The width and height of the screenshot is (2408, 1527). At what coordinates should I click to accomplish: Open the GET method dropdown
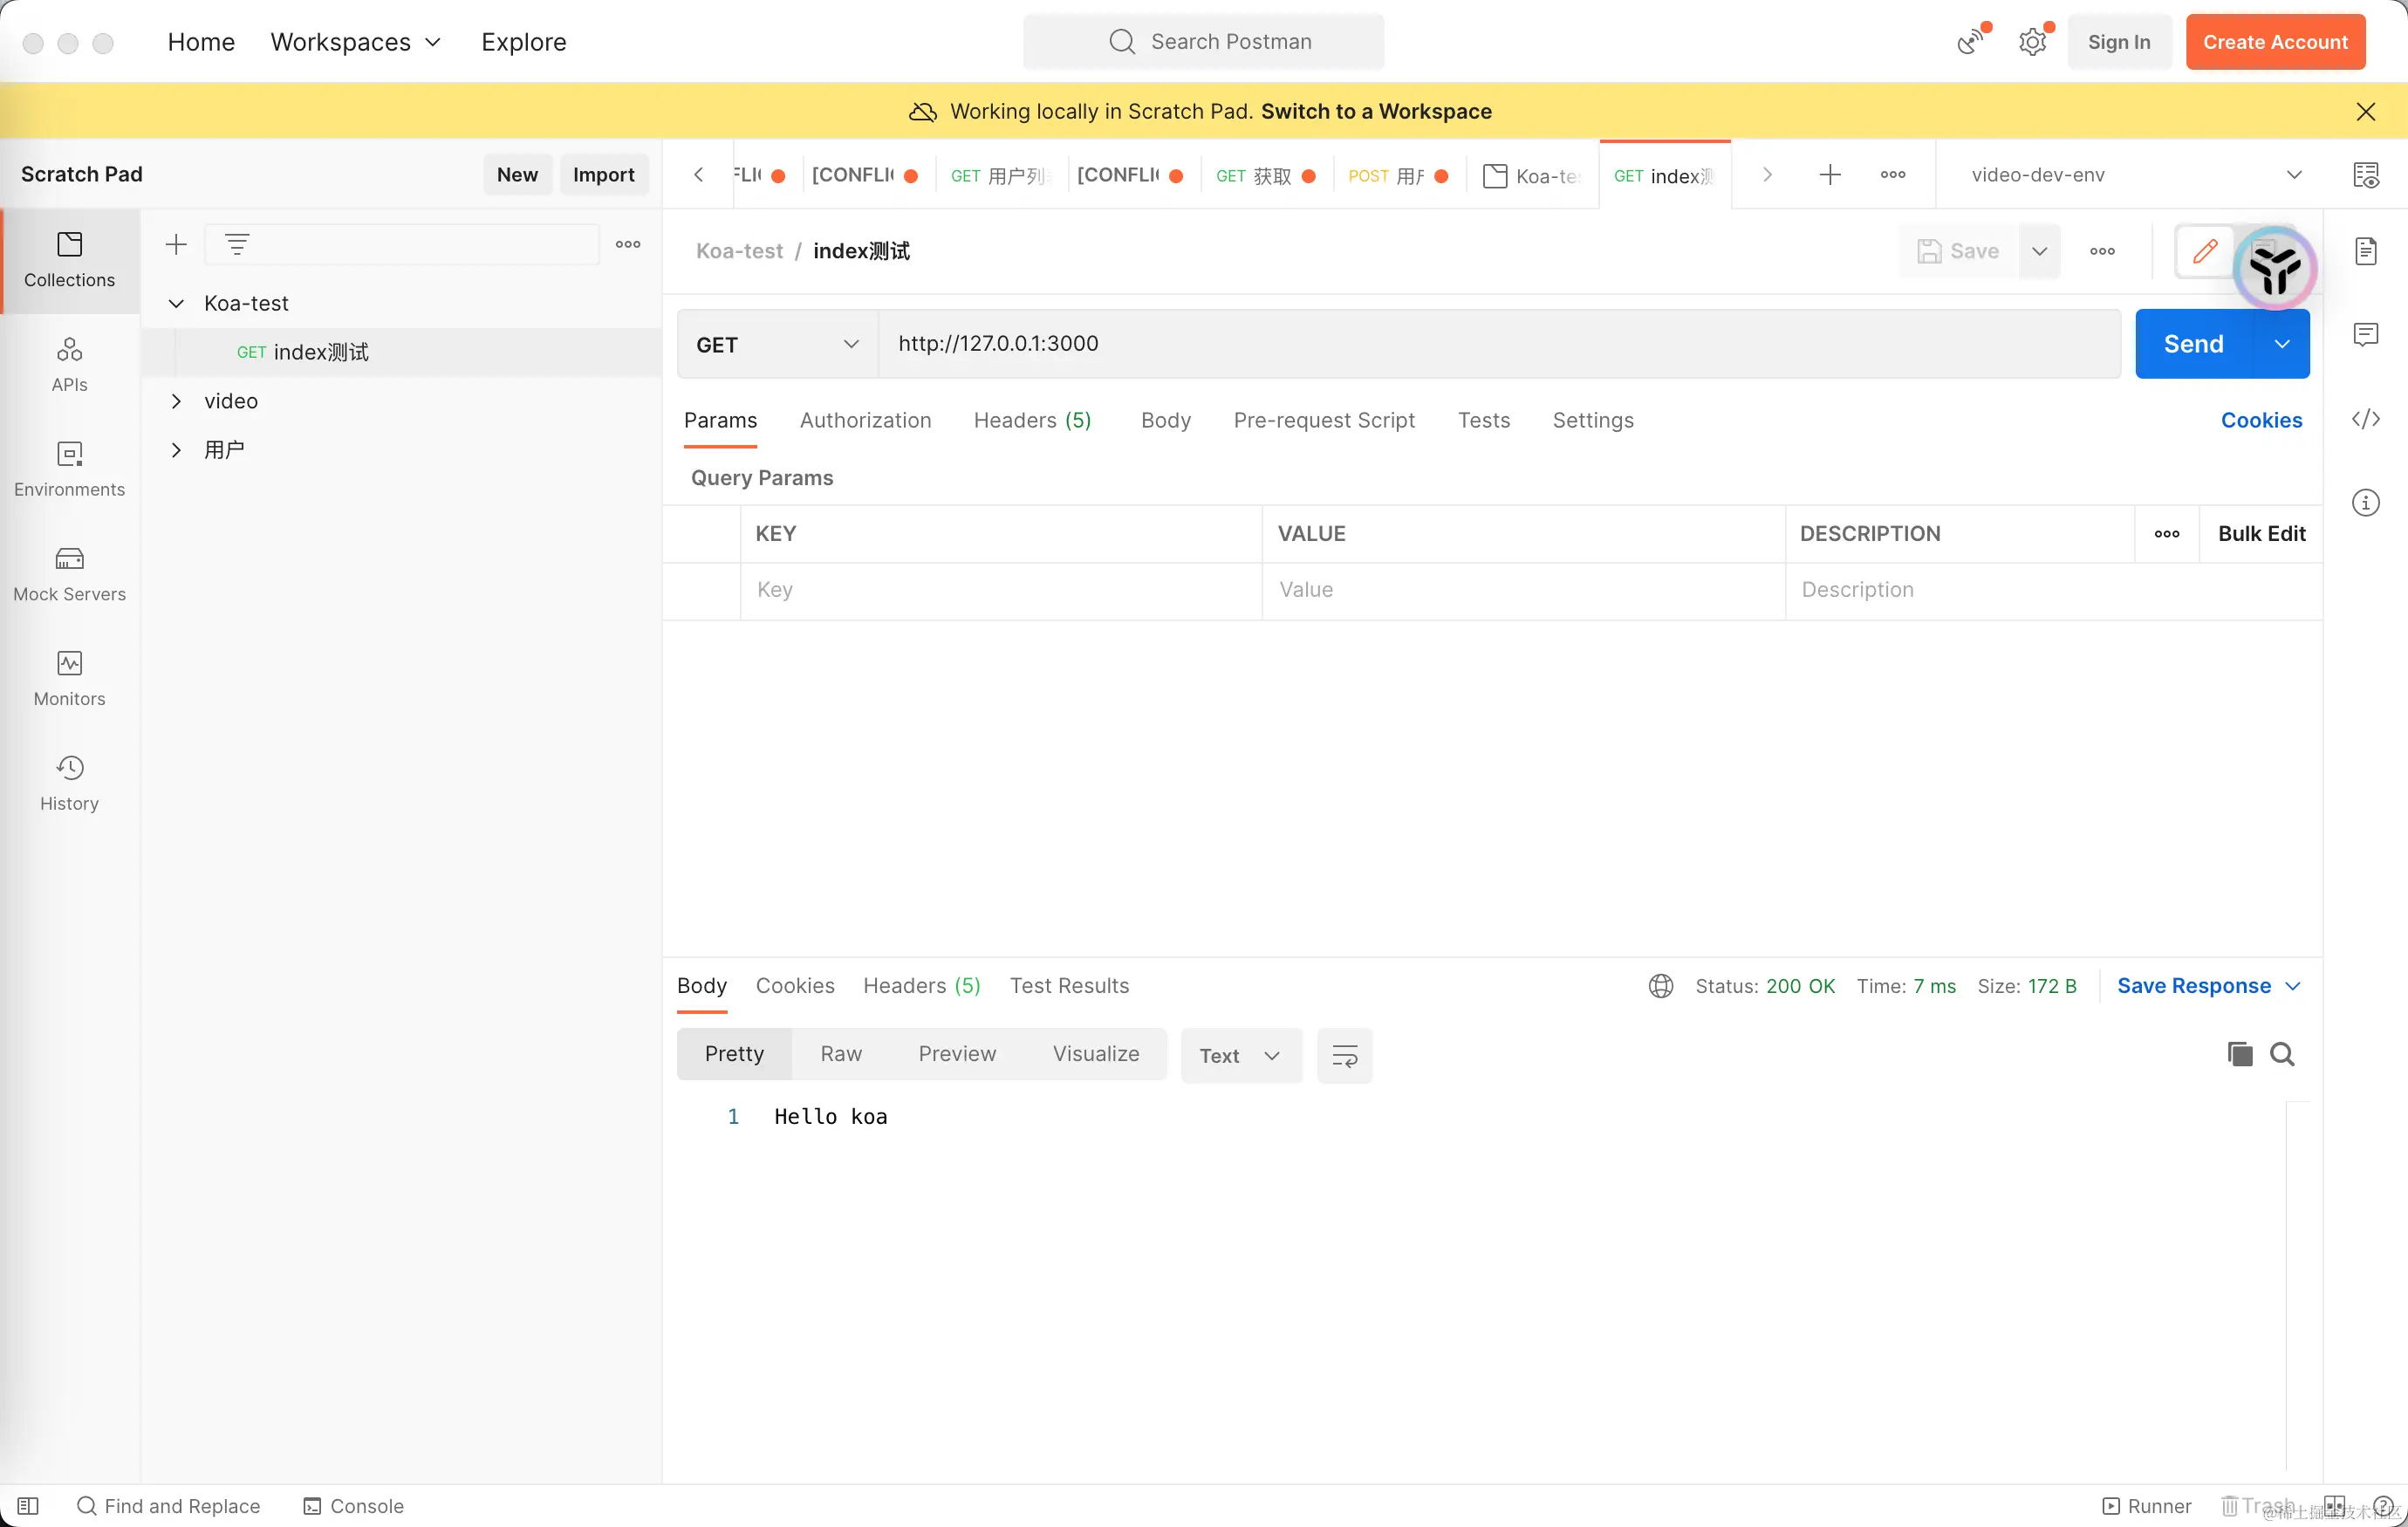(x=777, y=344)
